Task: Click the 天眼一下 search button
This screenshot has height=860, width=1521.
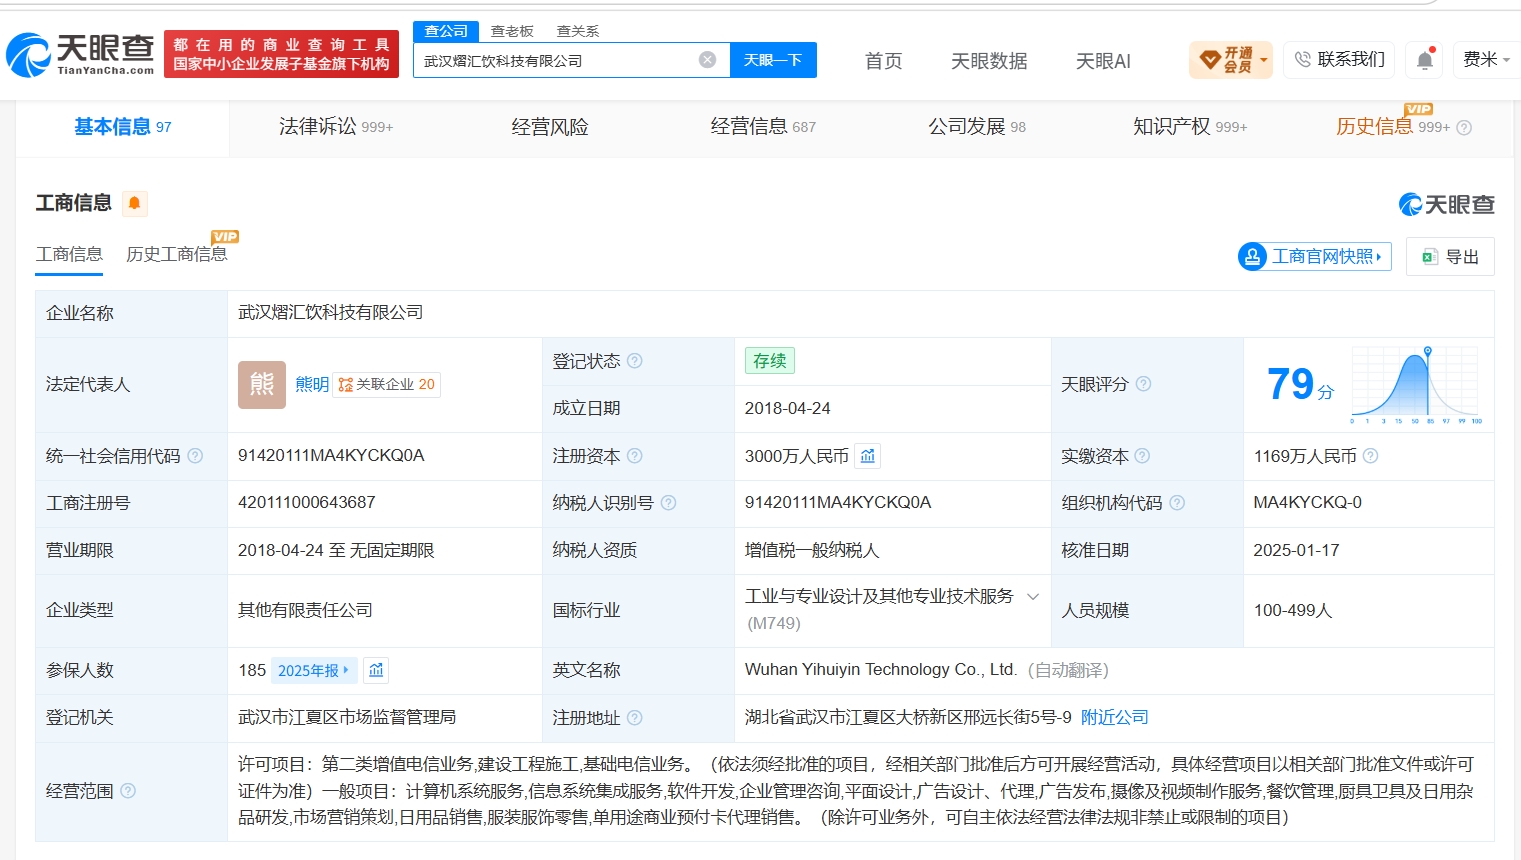Action: pyautogui.click(x=773, y=60)
